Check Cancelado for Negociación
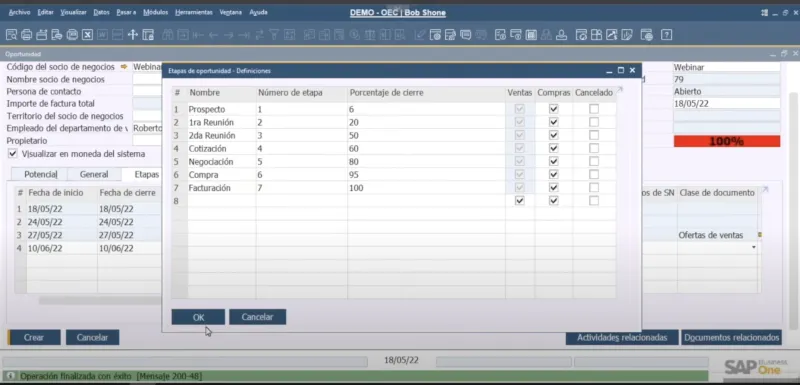The height and width of the screenshot is (385, 800). coord(594,162)
